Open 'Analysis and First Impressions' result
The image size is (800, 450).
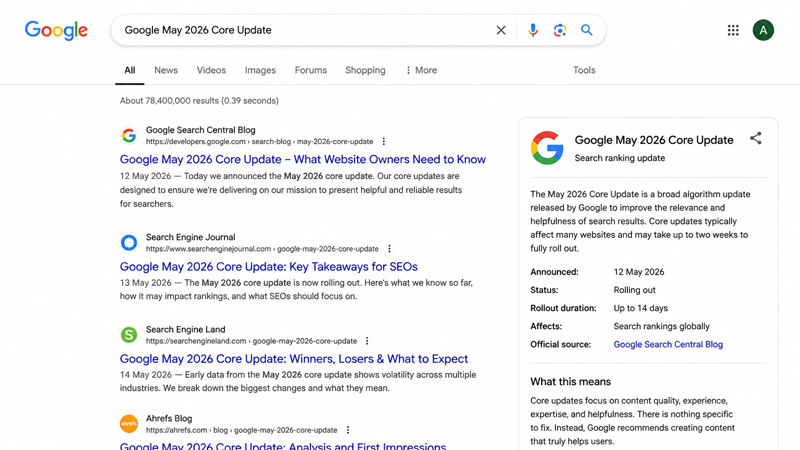pos(283,445)
